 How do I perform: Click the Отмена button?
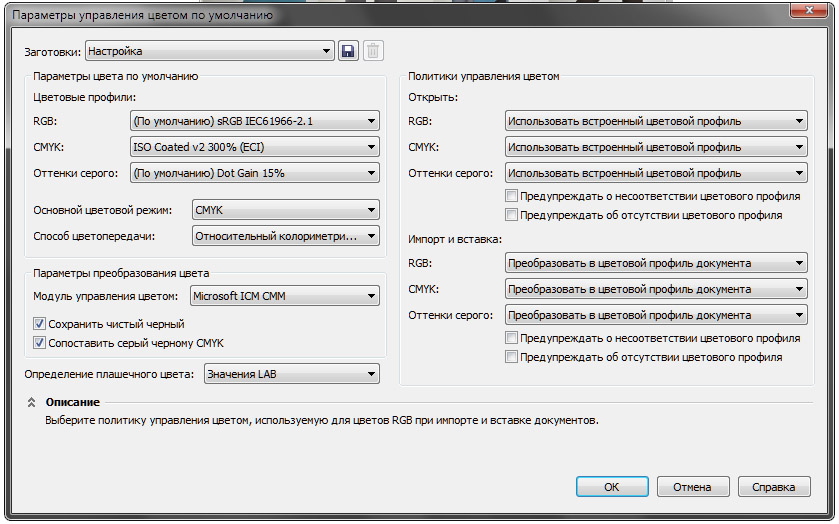coord(693,487)
